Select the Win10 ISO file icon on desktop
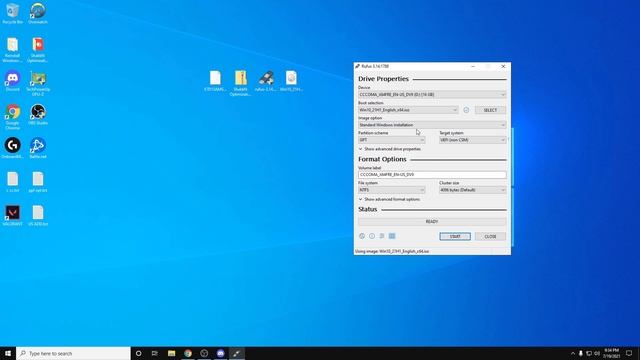 click(291, 80)
